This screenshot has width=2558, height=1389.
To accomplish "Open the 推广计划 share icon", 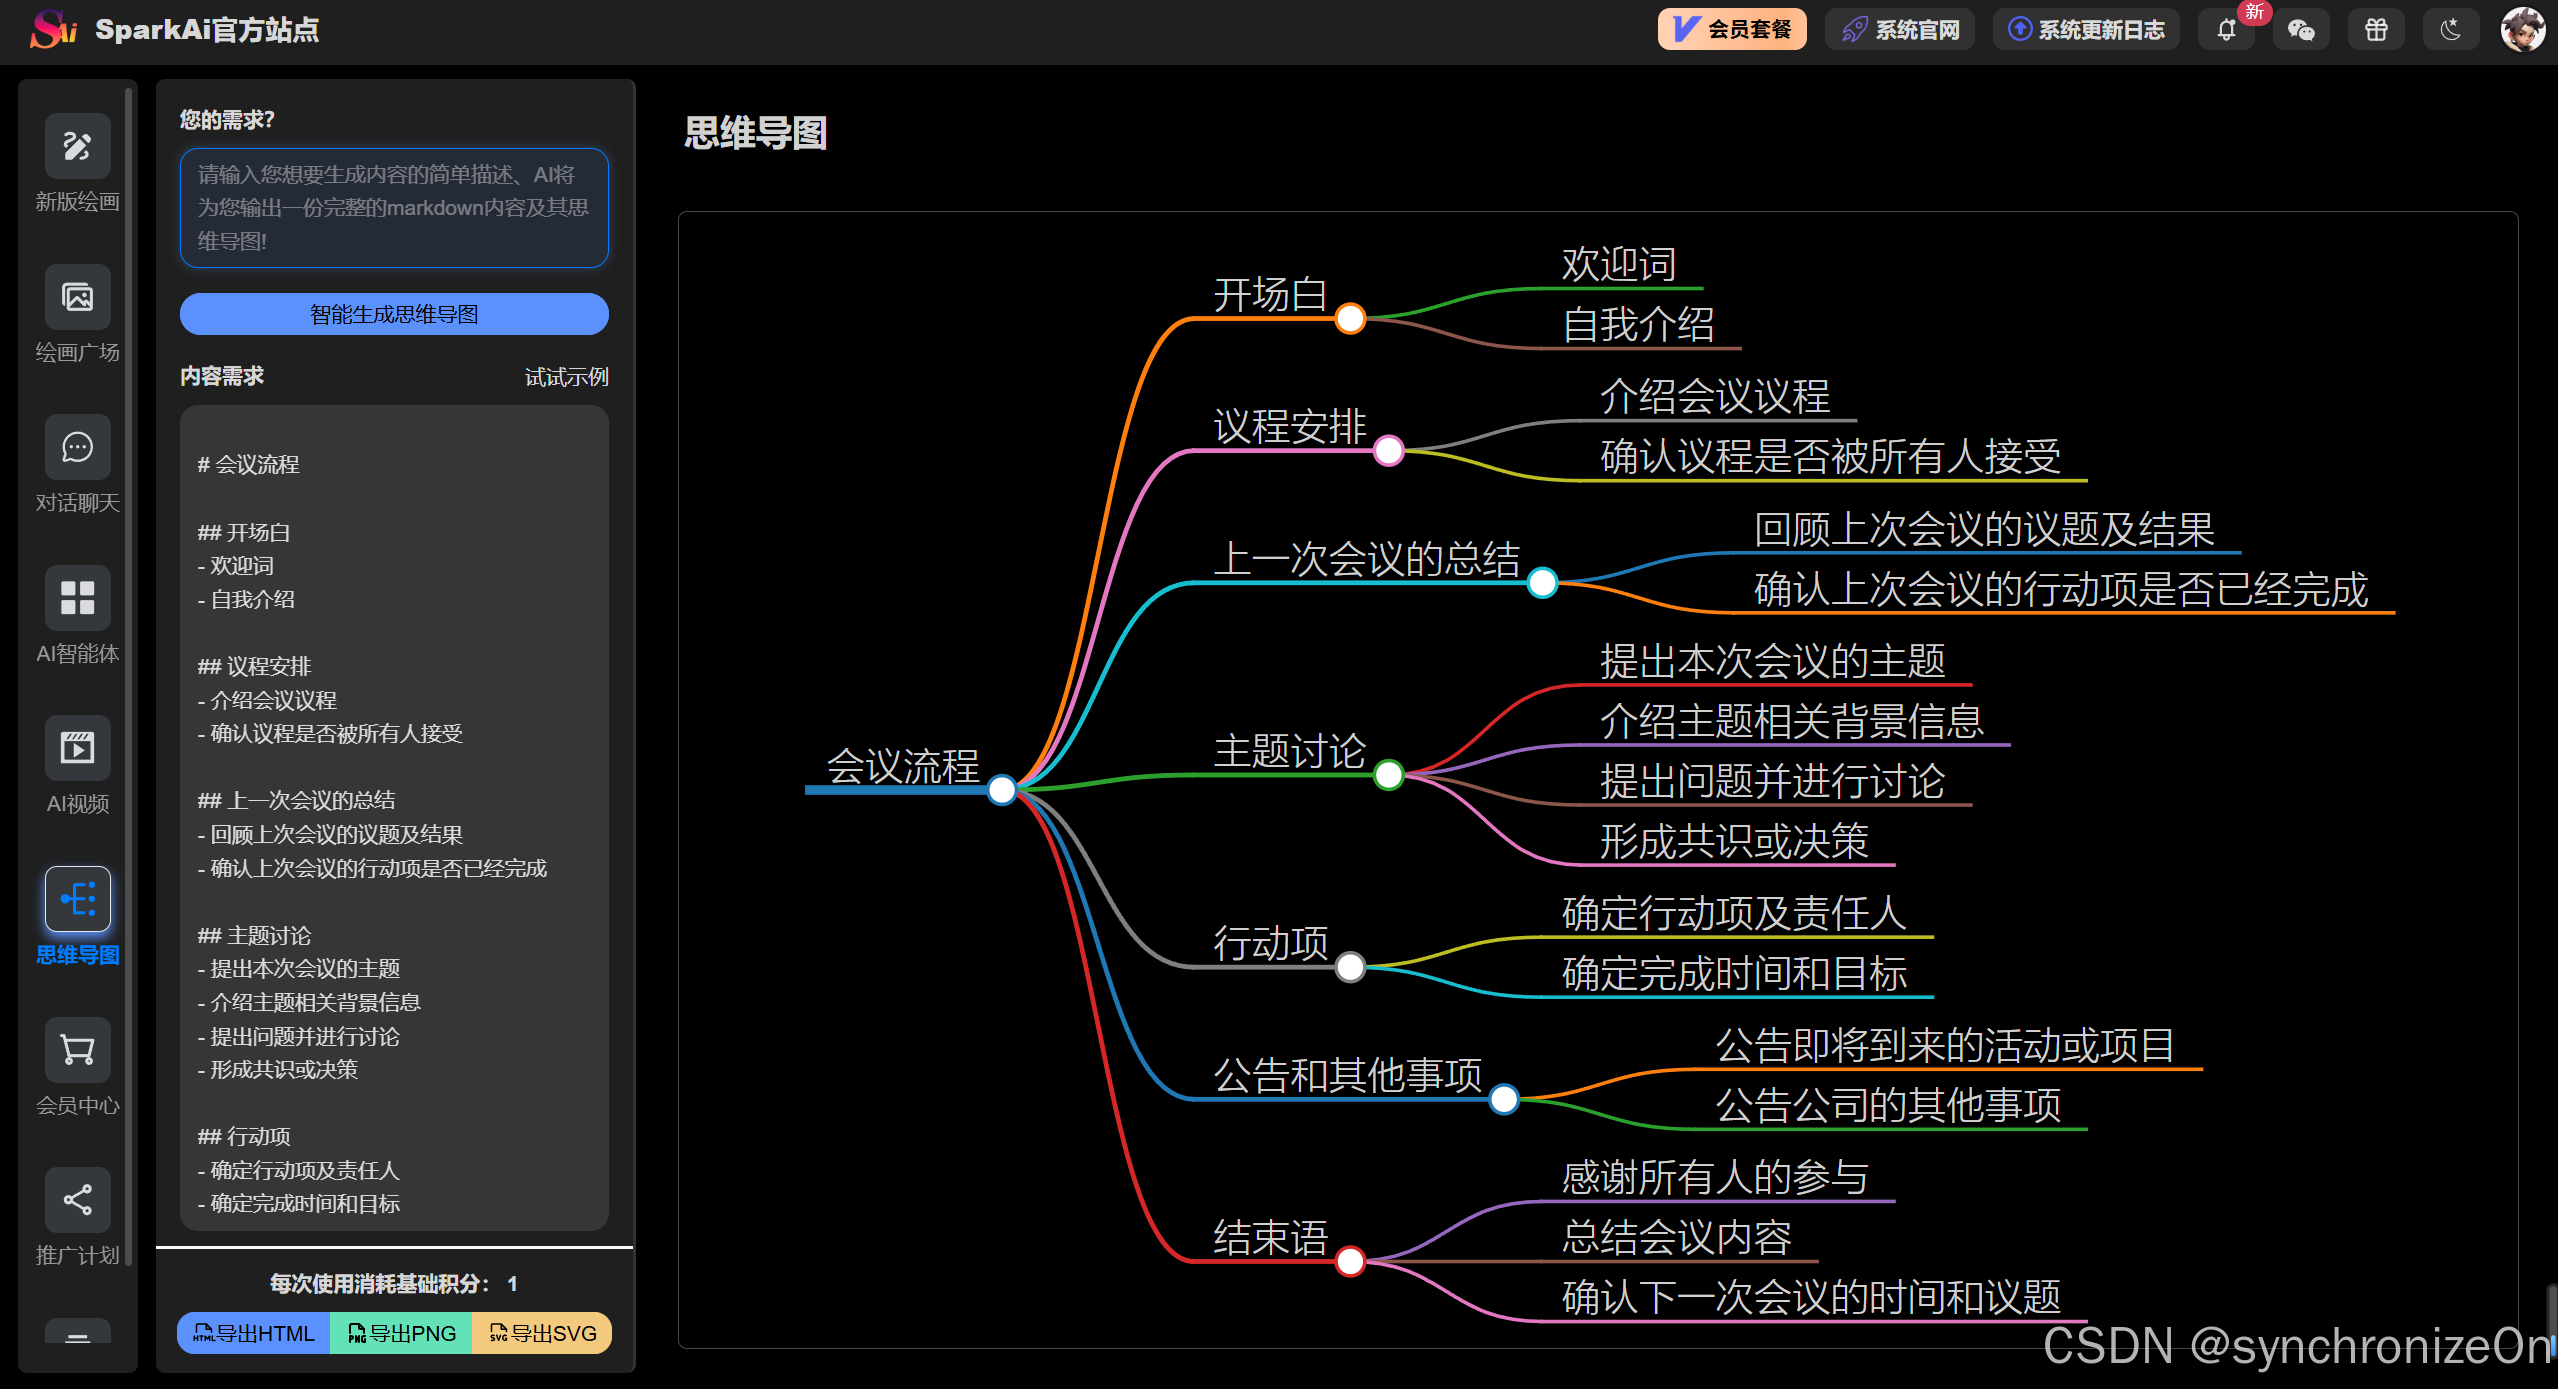I will pyautogui.click(x=77, y=1200).
